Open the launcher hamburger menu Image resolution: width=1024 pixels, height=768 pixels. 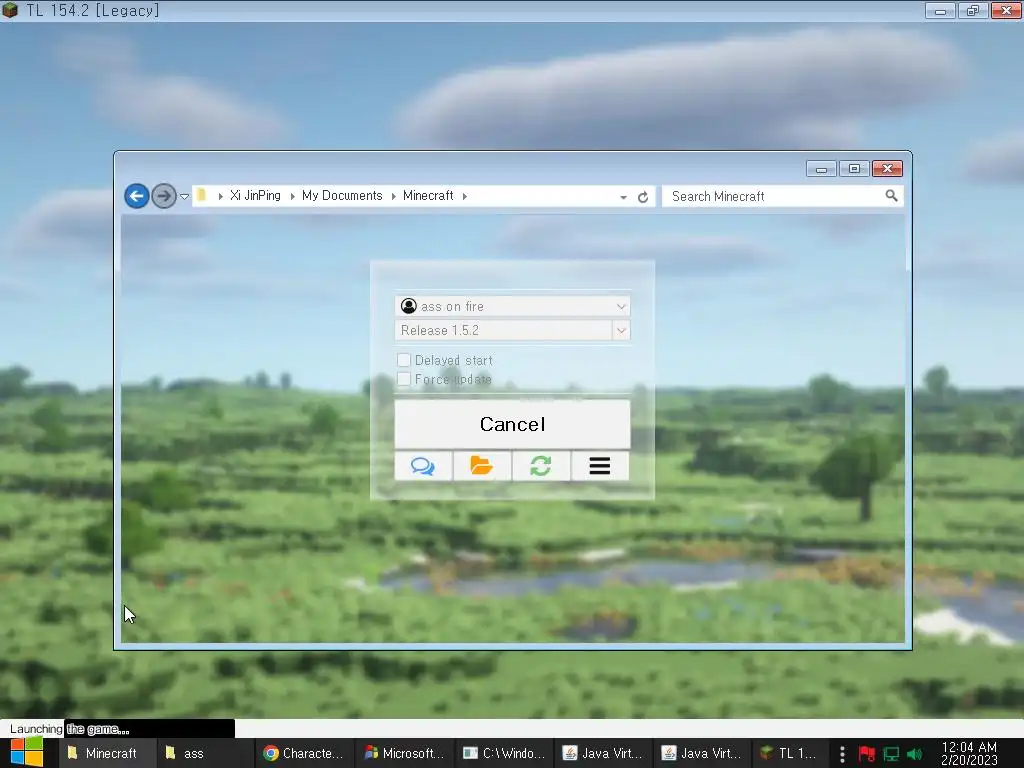tap(600, 466)
